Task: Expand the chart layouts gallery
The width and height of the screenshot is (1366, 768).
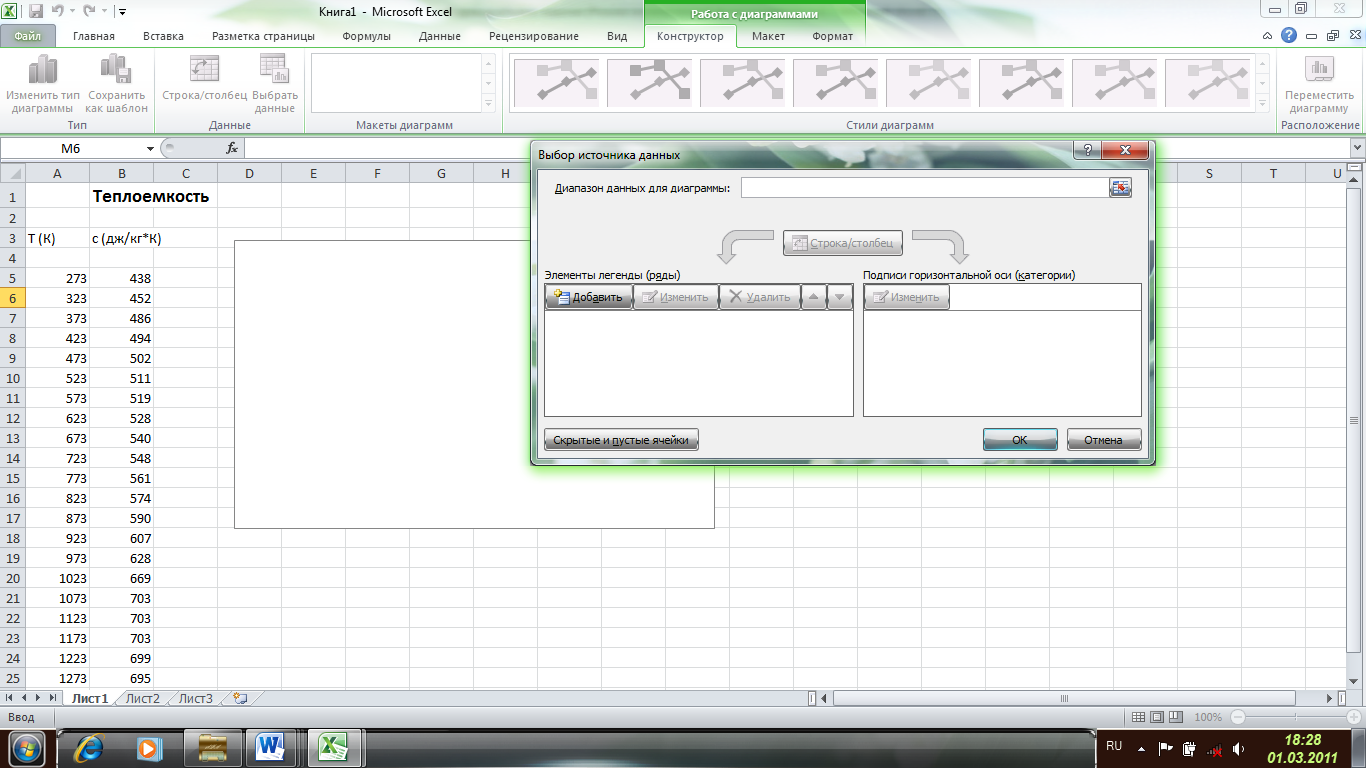Action: 489,104
